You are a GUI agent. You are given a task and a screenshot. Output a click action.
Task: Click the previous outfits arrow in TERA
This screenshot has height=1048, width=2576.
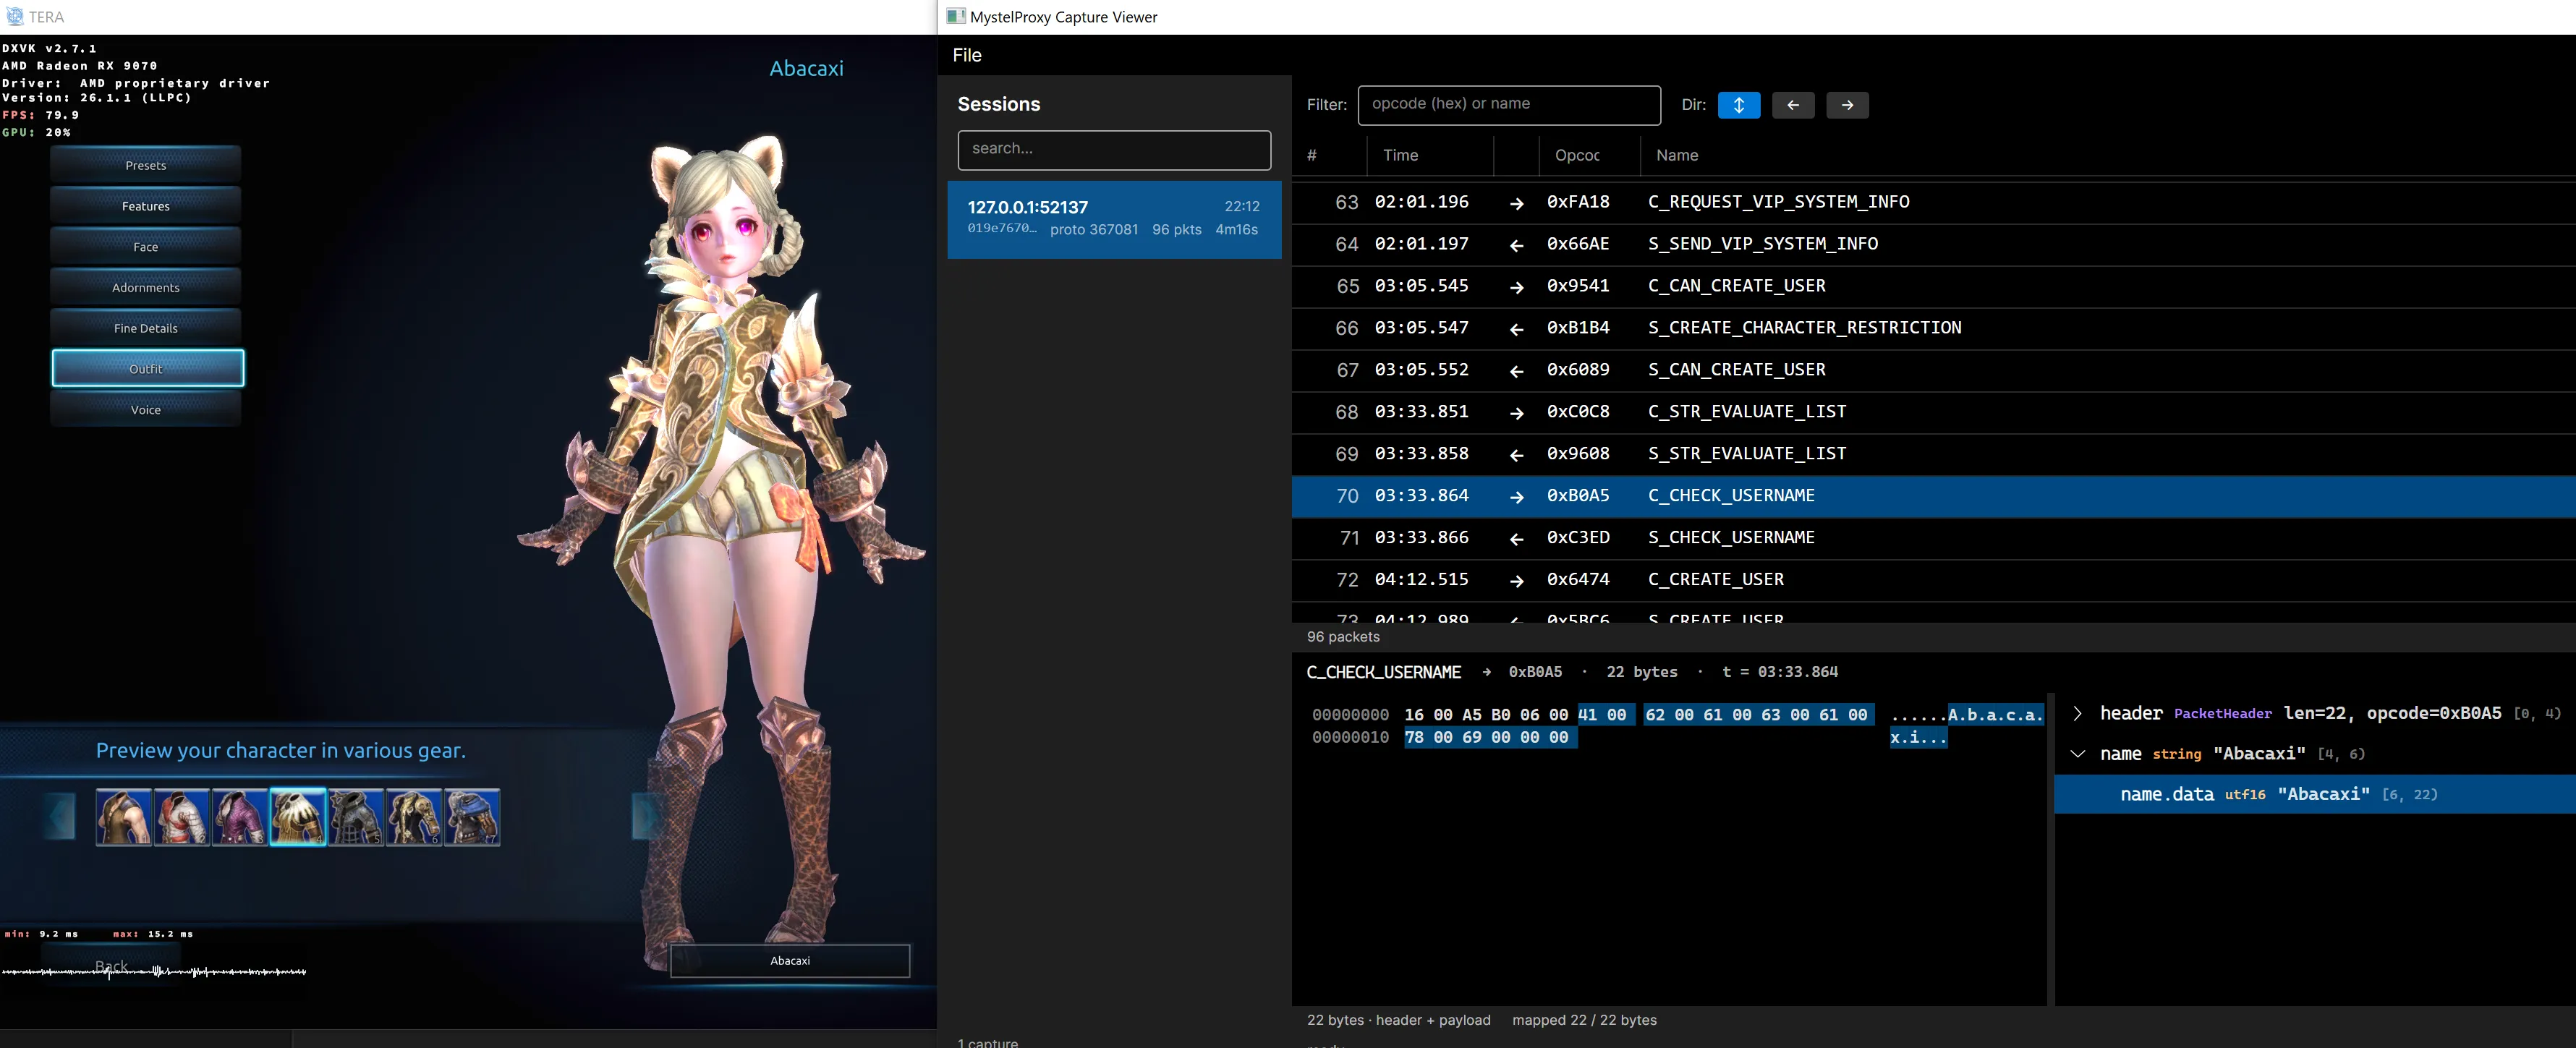[60, 816]
